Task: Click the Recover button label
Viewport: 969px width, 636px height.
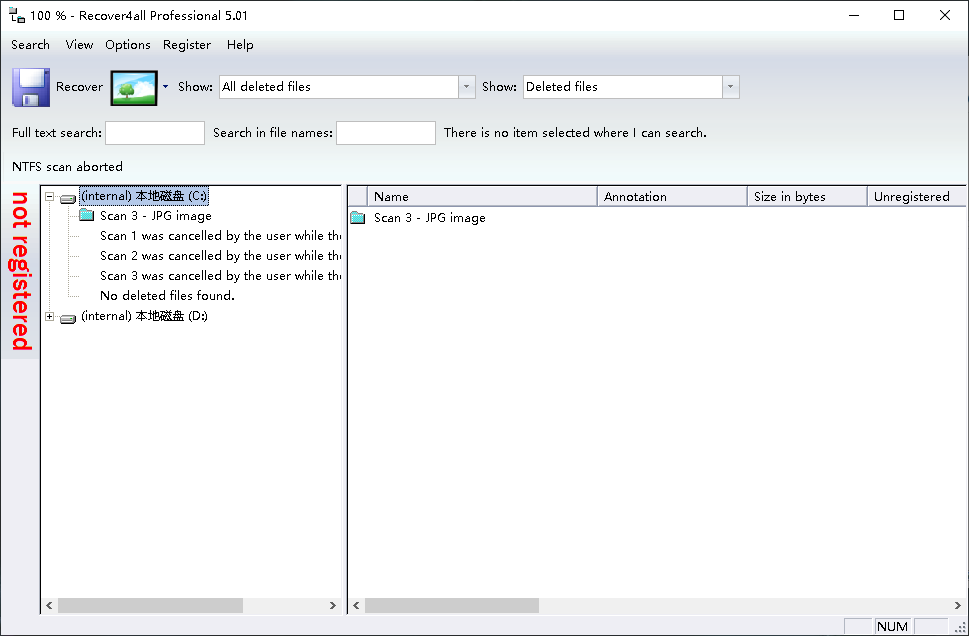Action: coord(80,87)
